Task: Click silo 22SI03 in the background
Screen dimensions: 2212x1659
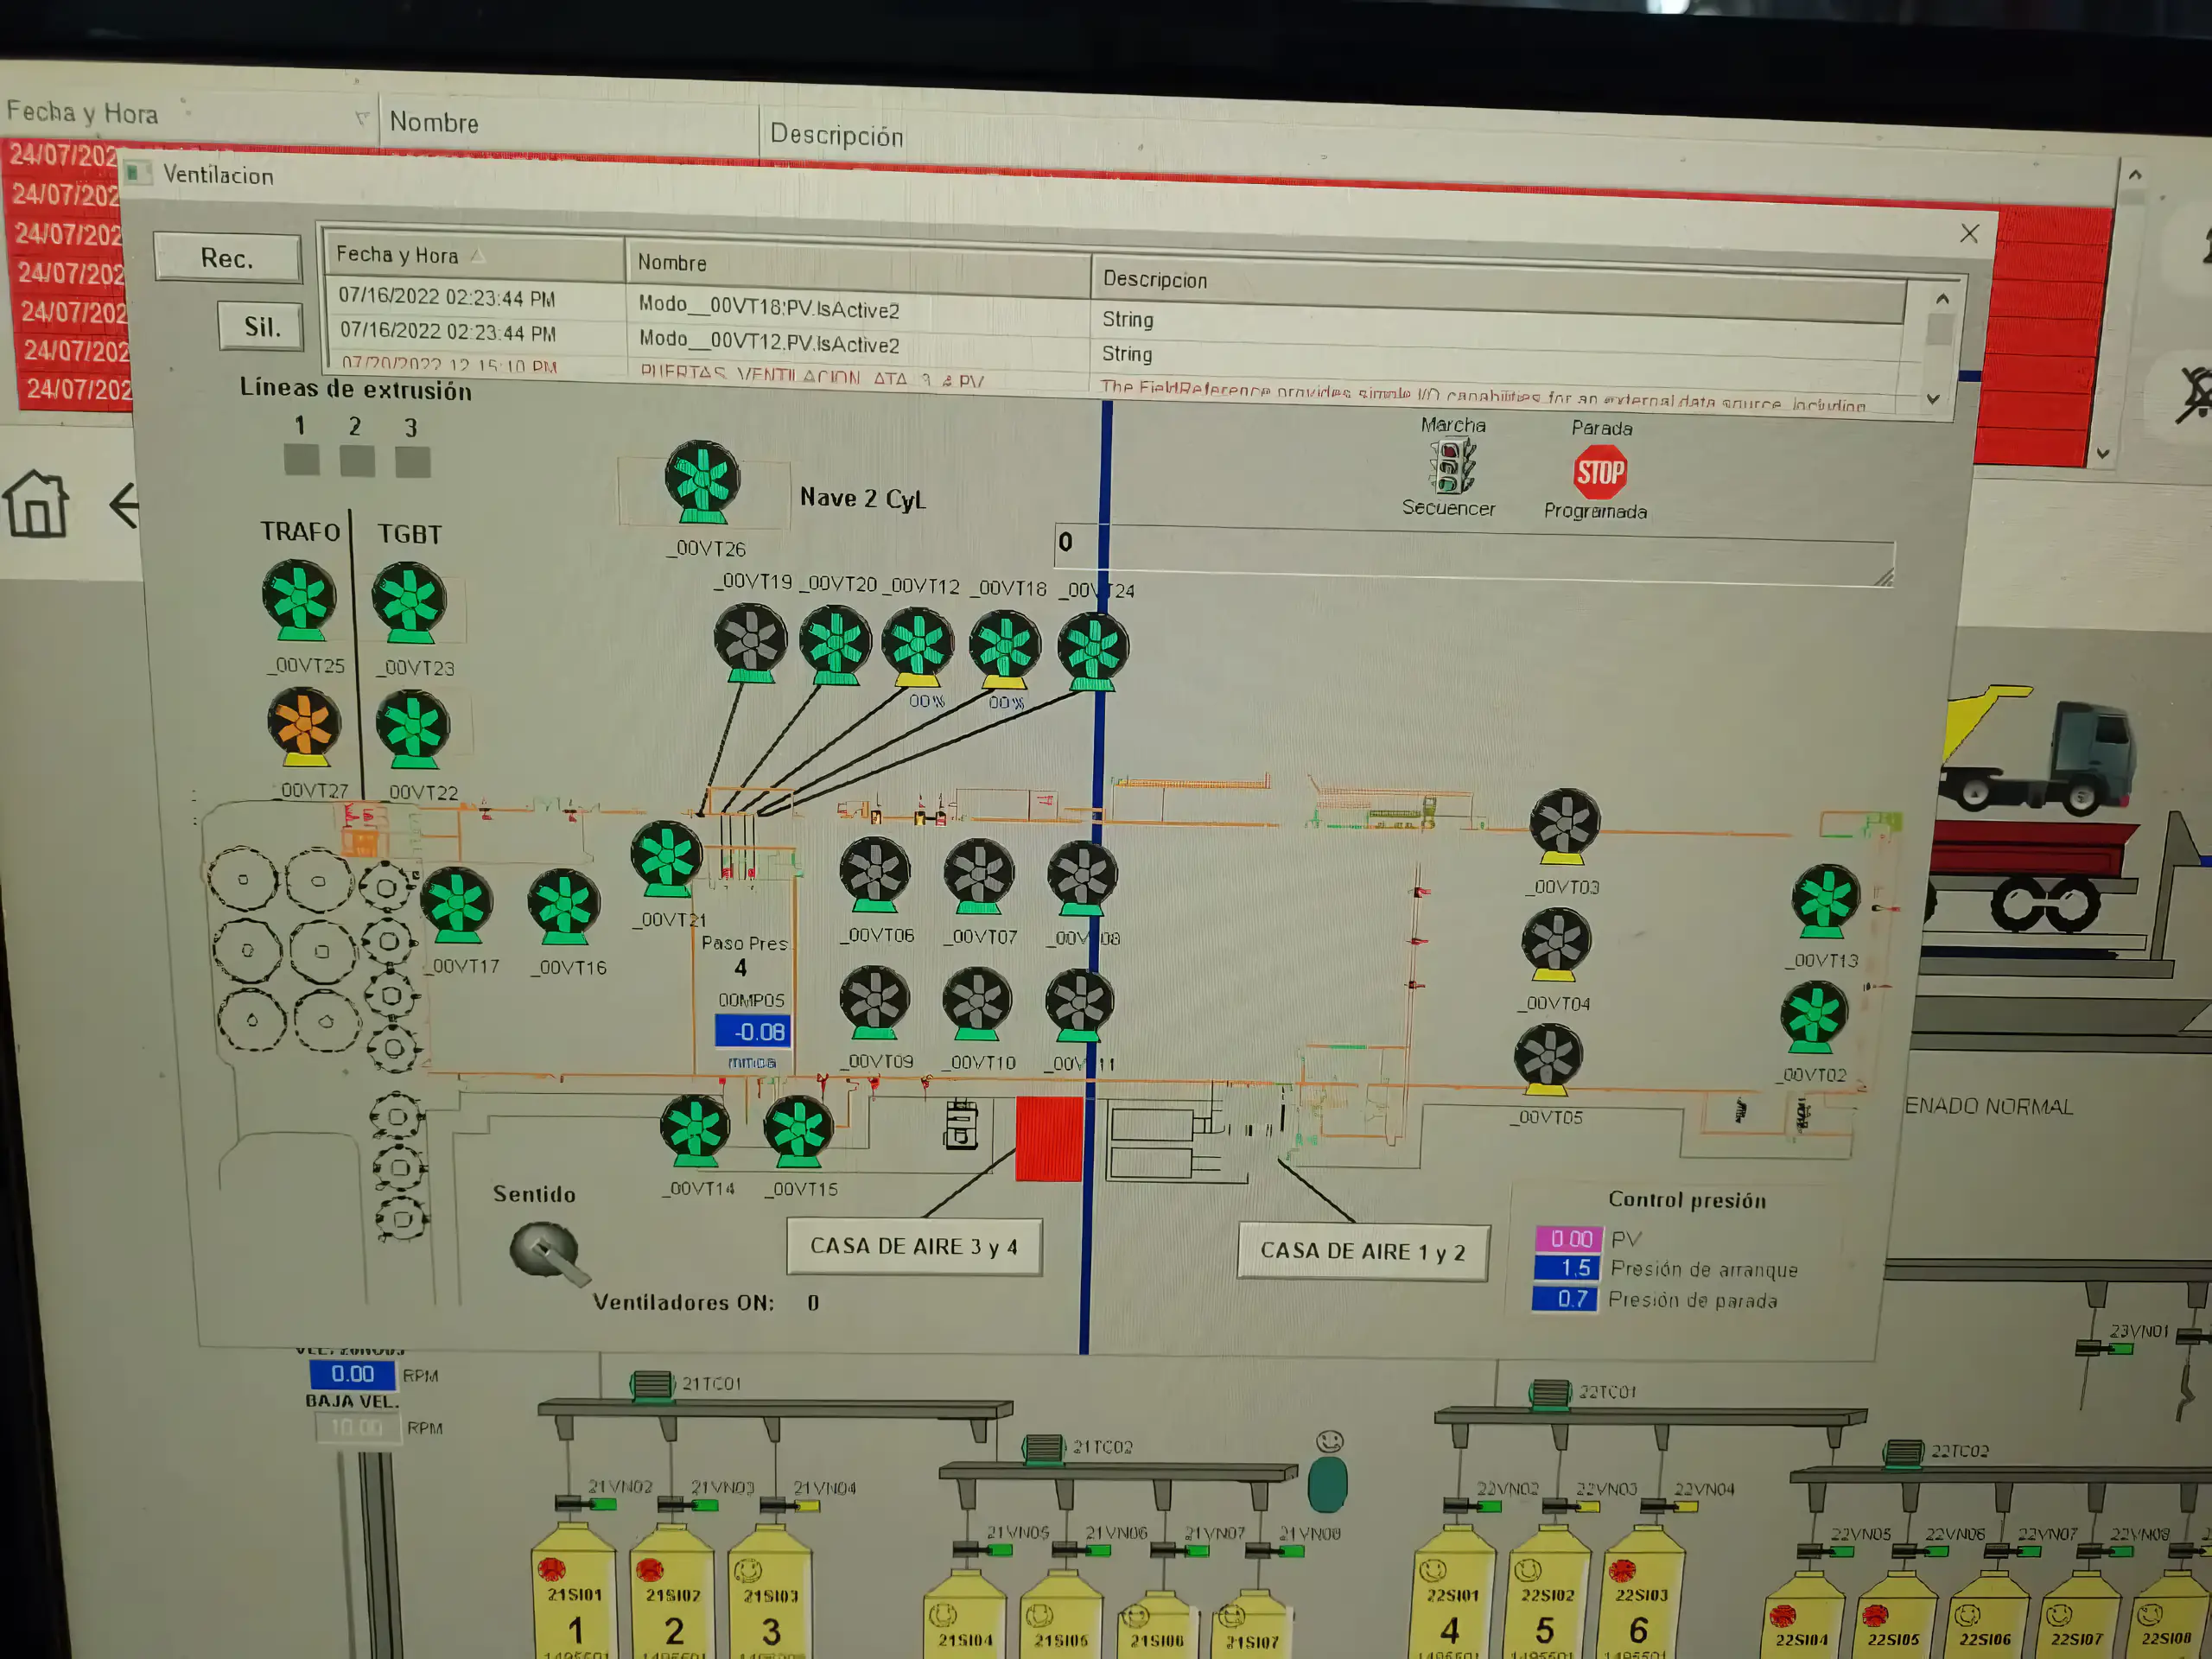Action: [x=1644, y=1593]
